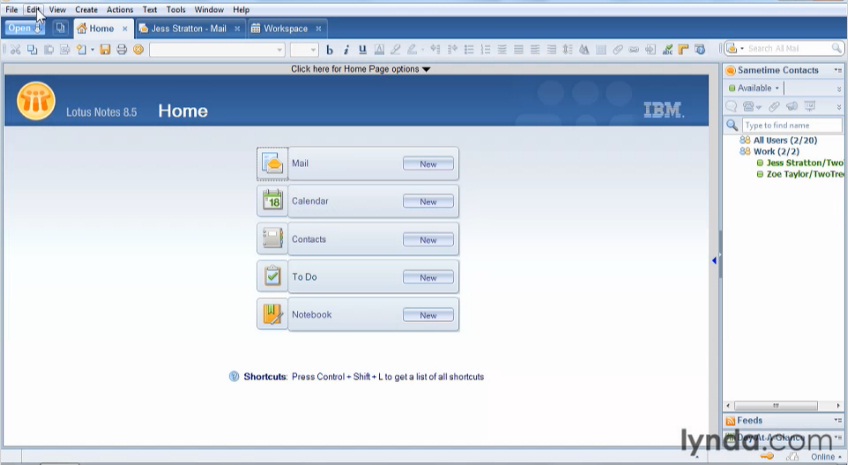
Task: Click New button for Mail
Action: (428, 164)
